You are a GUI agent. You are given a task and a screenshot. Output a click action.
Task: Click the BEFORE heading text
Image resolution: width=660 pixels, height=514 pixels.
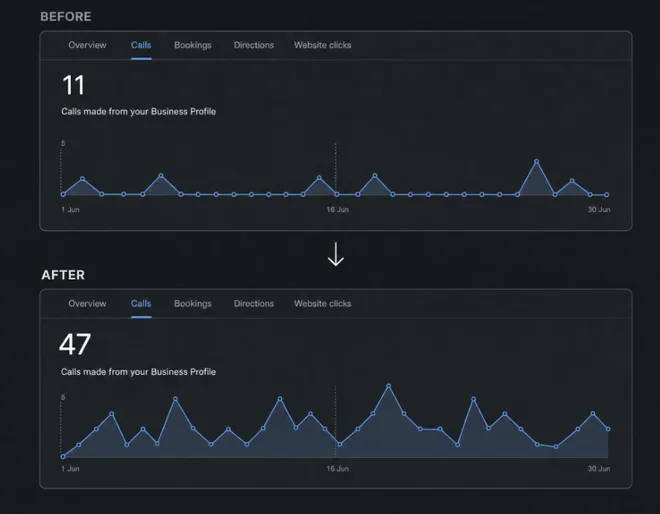[66, 16]
